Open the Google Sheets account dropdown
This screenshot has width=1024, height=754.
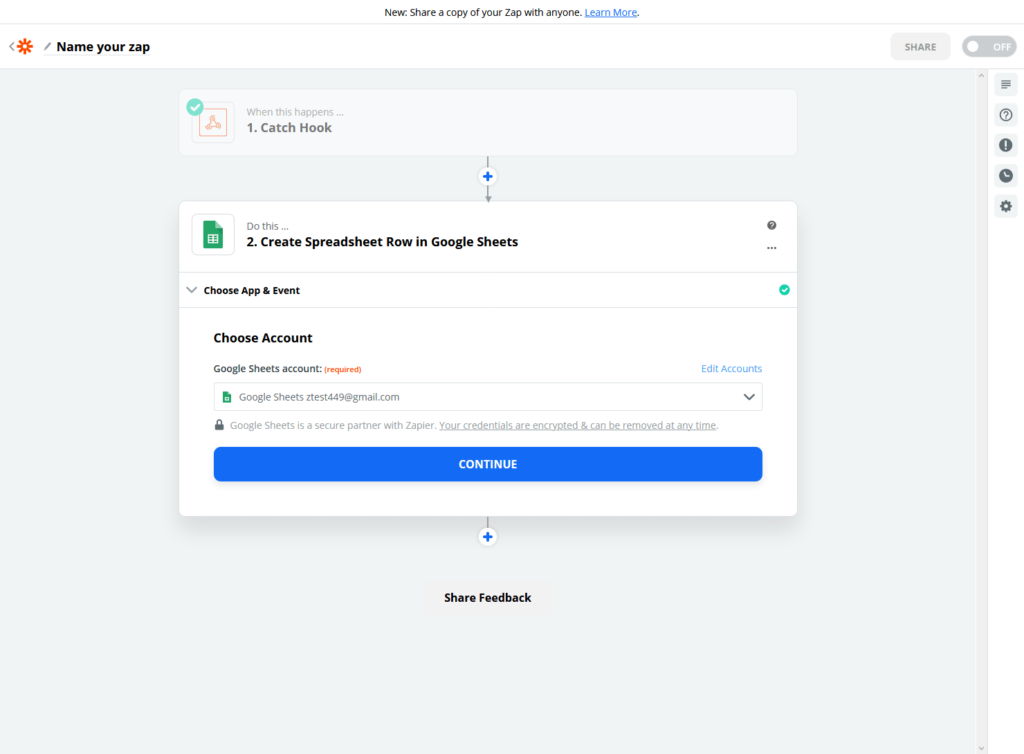click(488, 397)
